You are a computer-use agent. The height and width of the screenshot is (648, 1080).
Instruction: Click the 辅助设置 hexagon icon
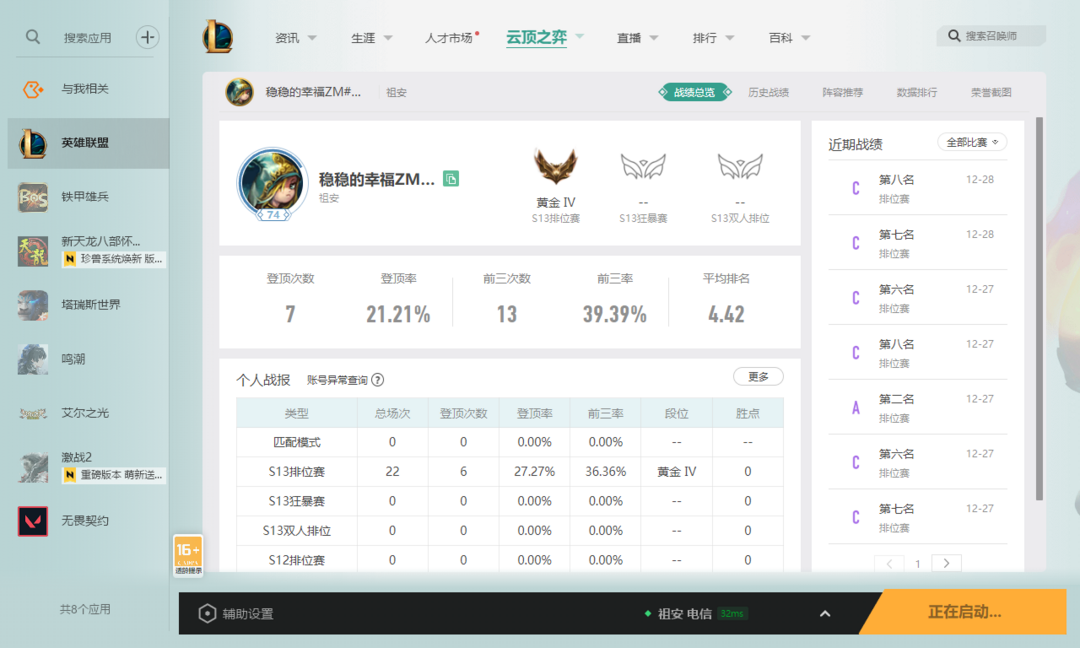pyautogui.click(x=207, y=613)
